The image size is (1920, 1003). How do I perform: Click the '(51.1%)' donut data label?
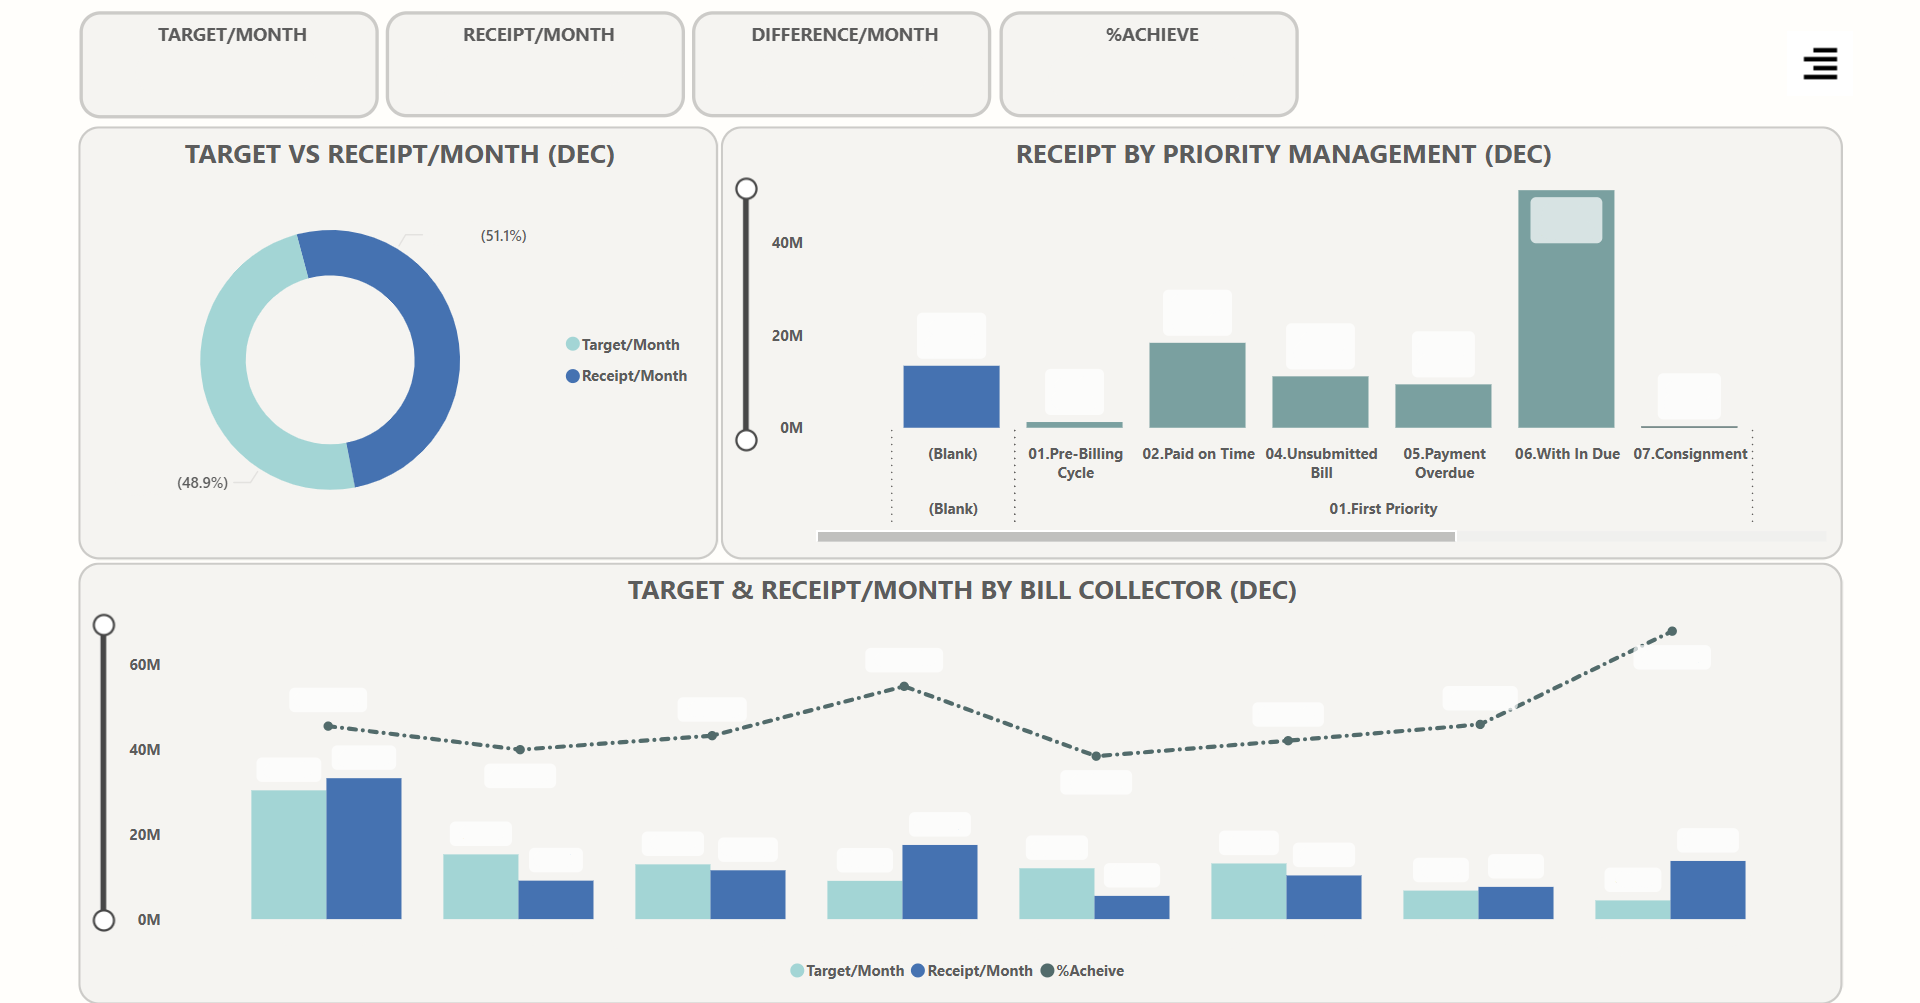point(503,236)
